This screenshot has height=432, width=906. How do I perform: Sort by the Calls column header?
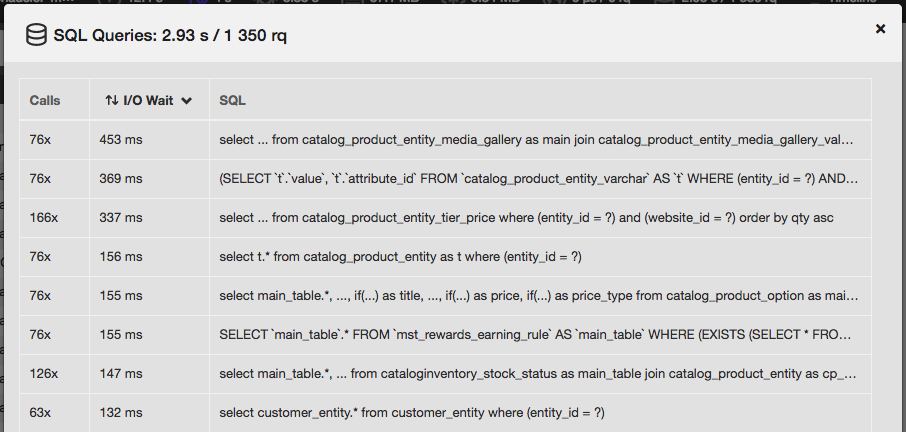click(44, 100)
